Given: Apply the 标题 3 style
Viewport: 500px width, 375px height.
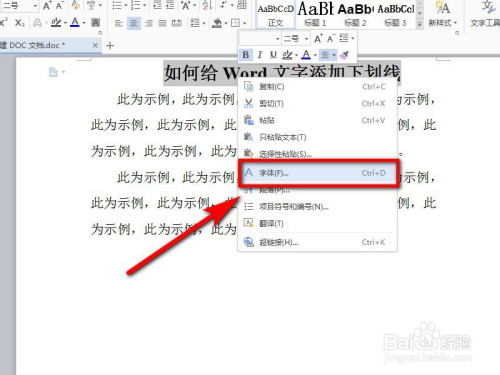Looking at the screenshot, I should [x=396, y=15].
